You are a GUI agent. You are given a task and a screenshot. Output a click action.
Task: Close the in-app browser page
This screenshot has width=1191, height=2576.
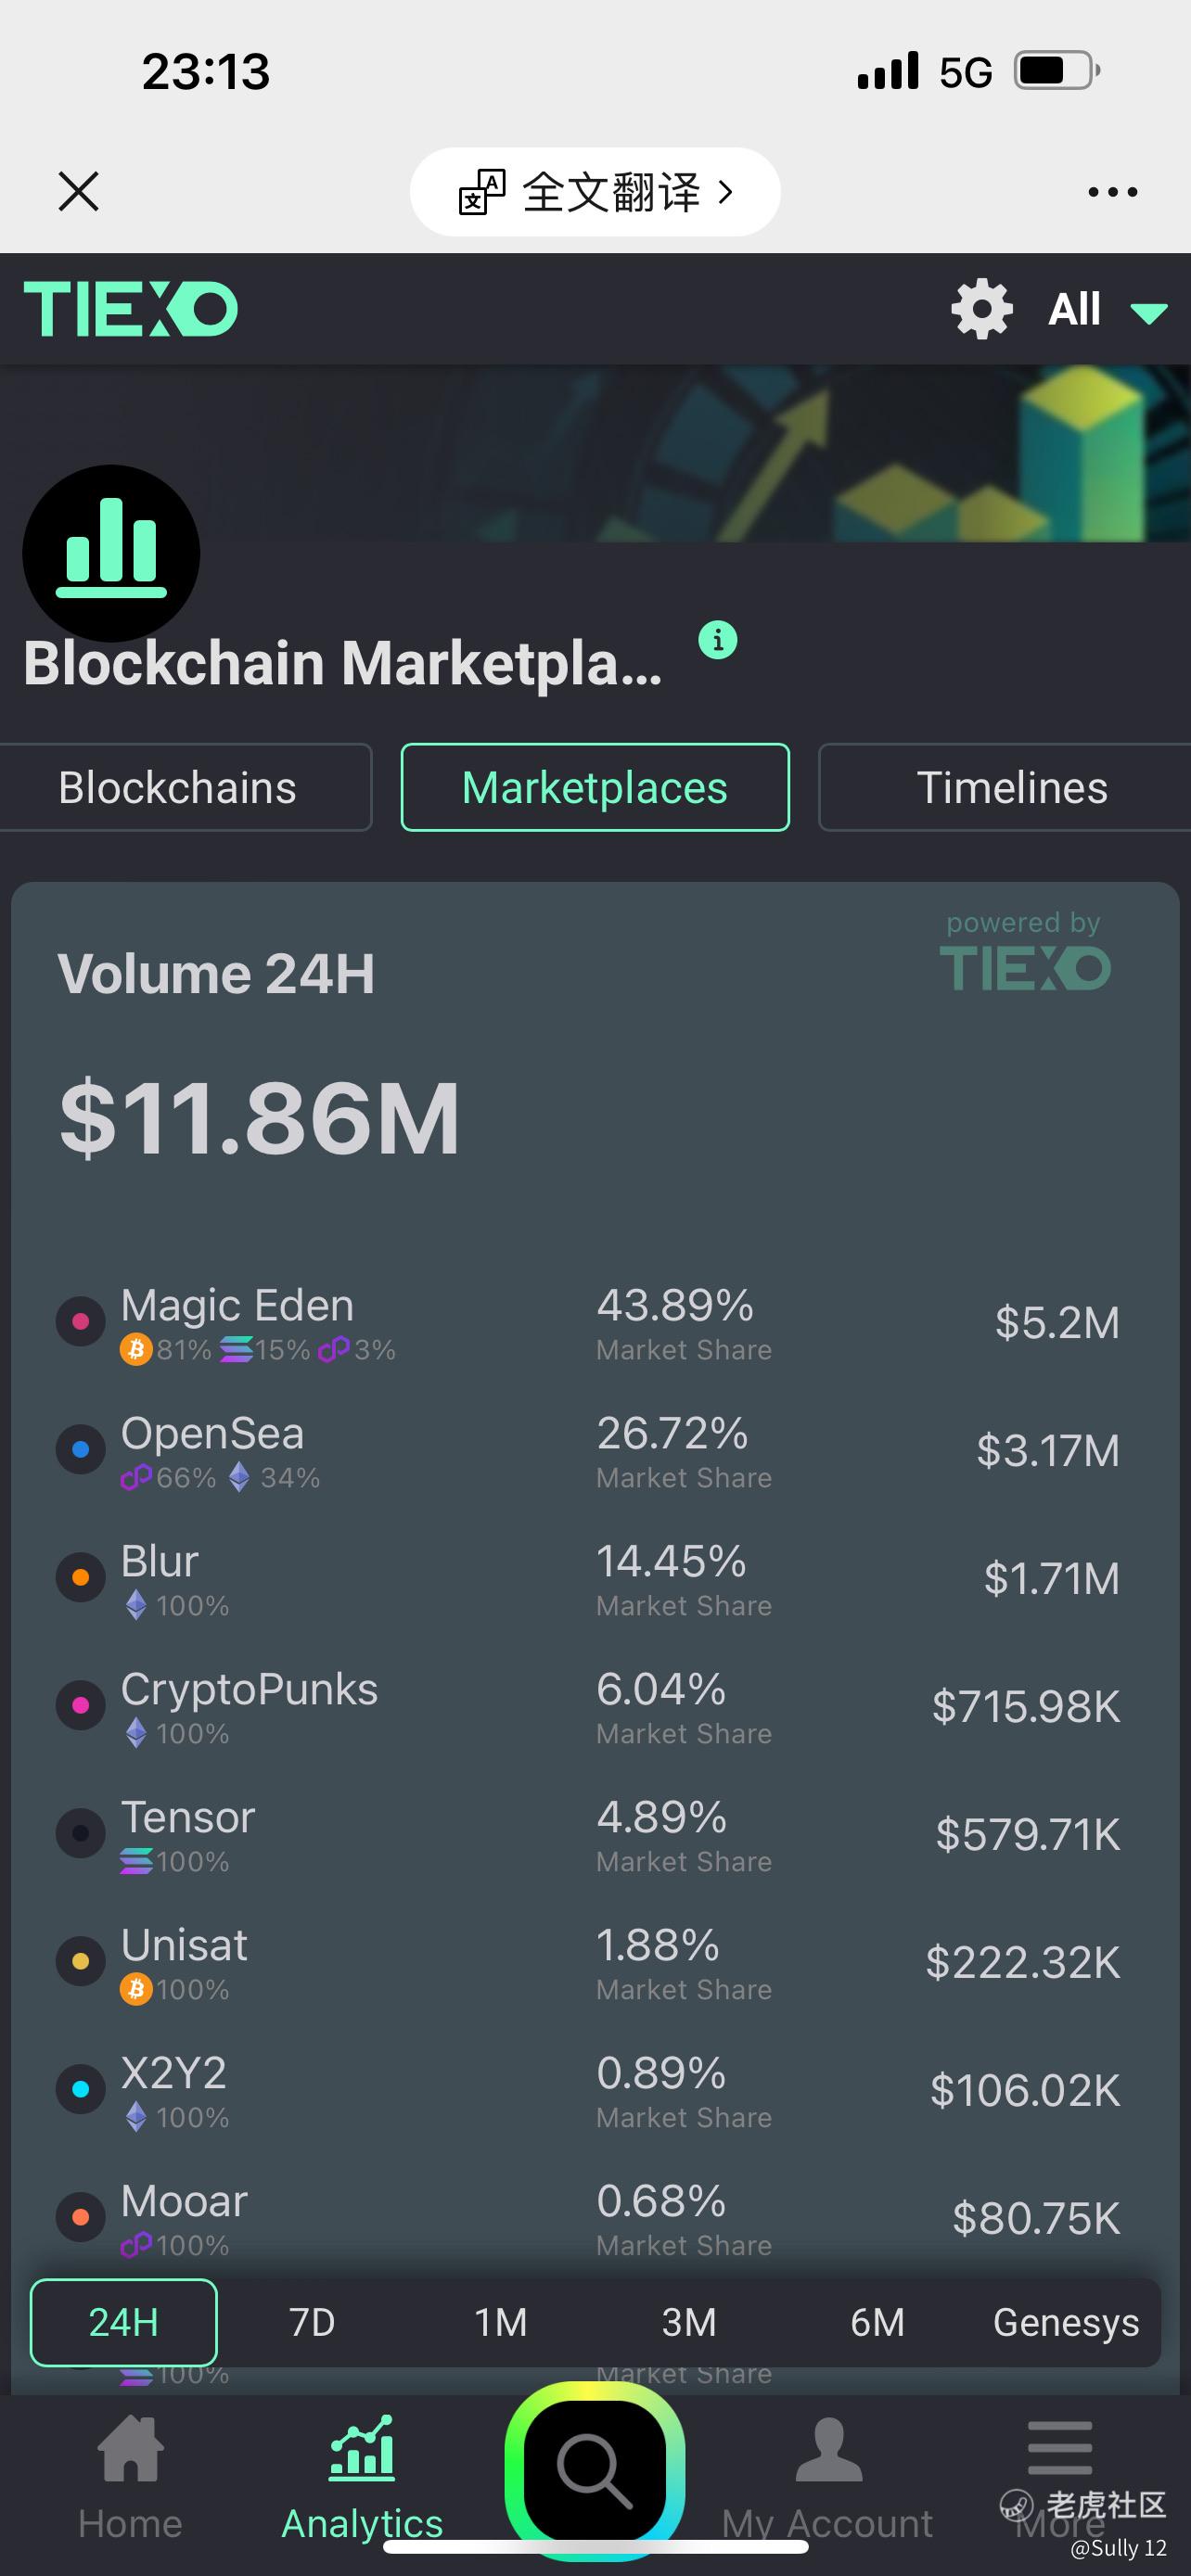point(78,192)
